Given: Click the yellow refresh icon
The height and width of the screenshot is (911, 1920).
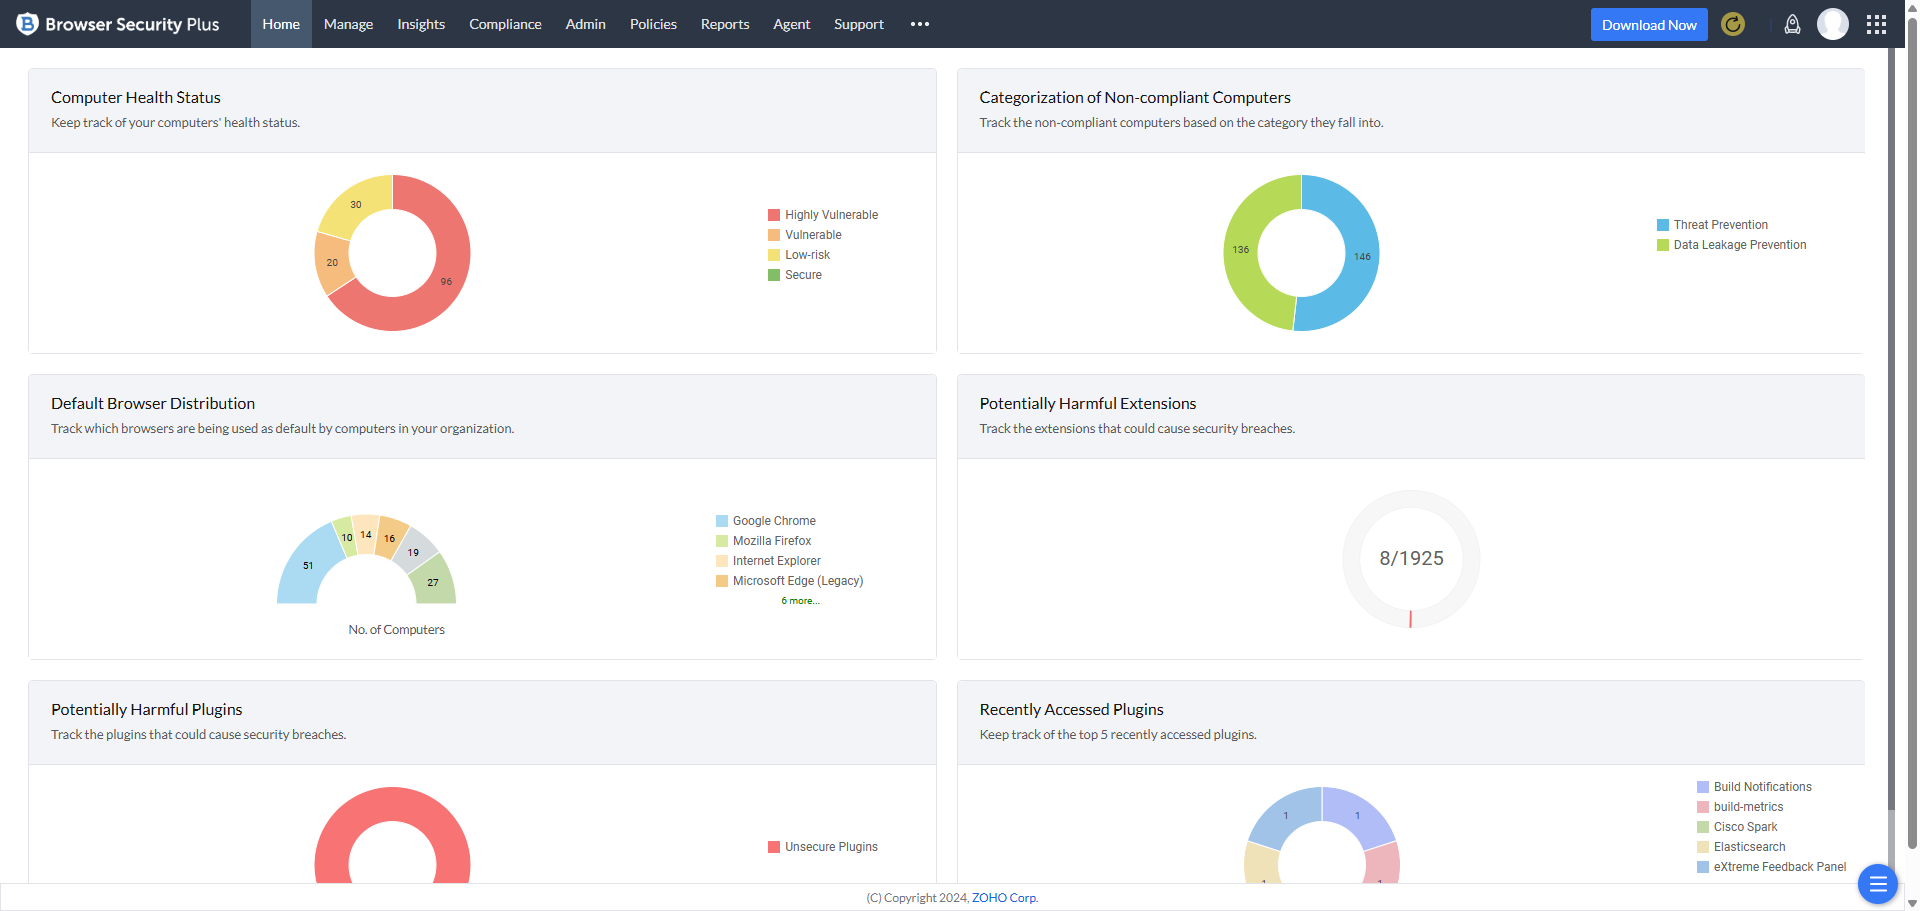Looking at the screenshot, I should coord(1733,24).
